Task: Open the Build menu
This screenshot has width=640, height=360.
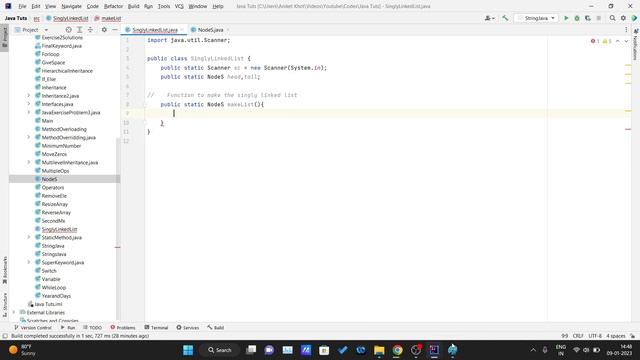Action: [133, 6]
